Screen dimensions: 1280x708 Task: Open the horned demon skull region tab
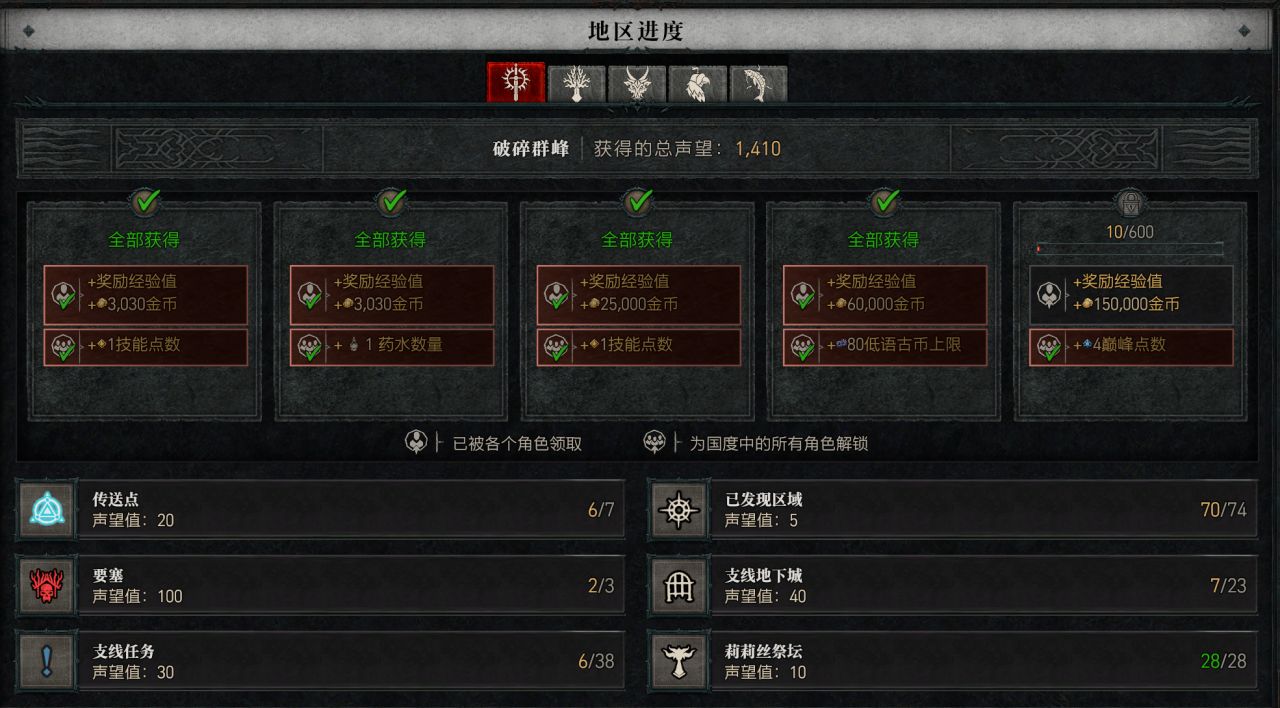(637, 85)
